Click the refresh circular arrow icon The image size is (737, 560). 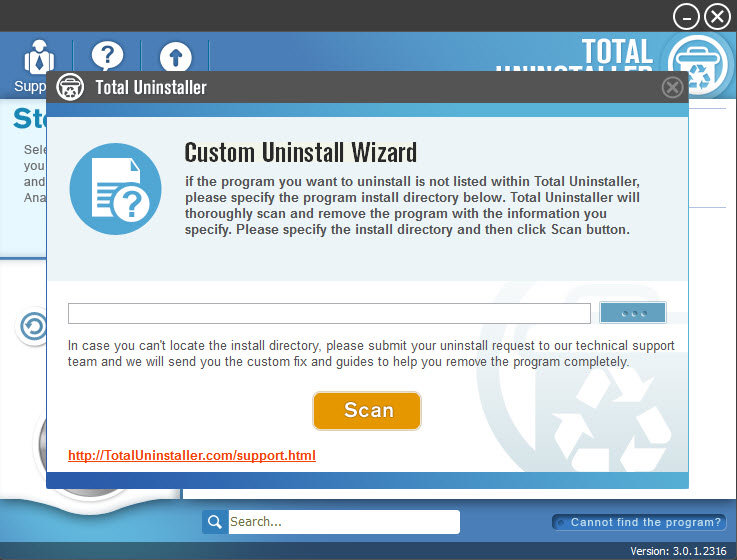(x=33, y=326)
